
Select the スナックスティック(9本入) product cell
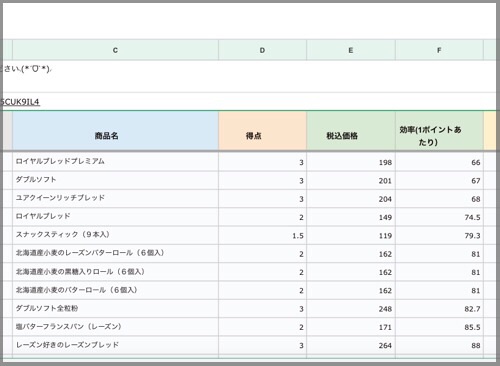(115, 235)
